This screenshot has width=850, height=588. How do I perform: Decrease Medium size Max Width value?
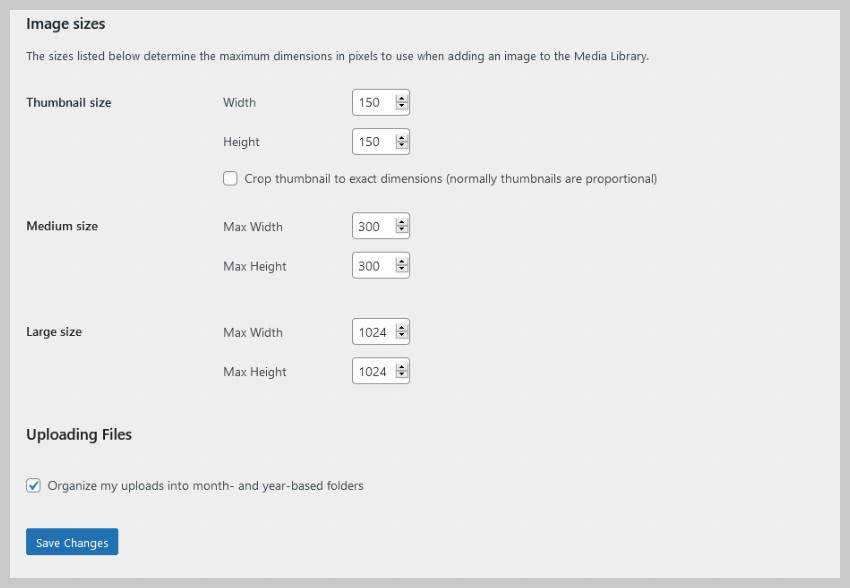pyautogui.click(x=401, y=231)
